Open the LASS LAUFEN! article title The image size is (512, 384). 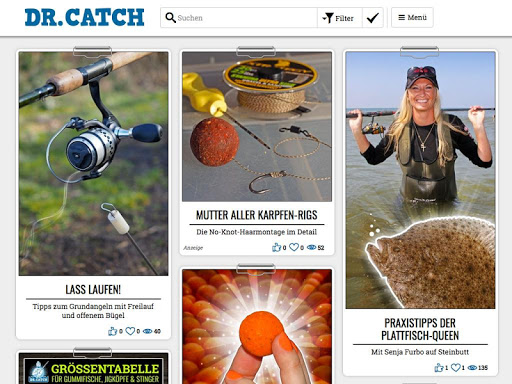[x=93, y=289]
